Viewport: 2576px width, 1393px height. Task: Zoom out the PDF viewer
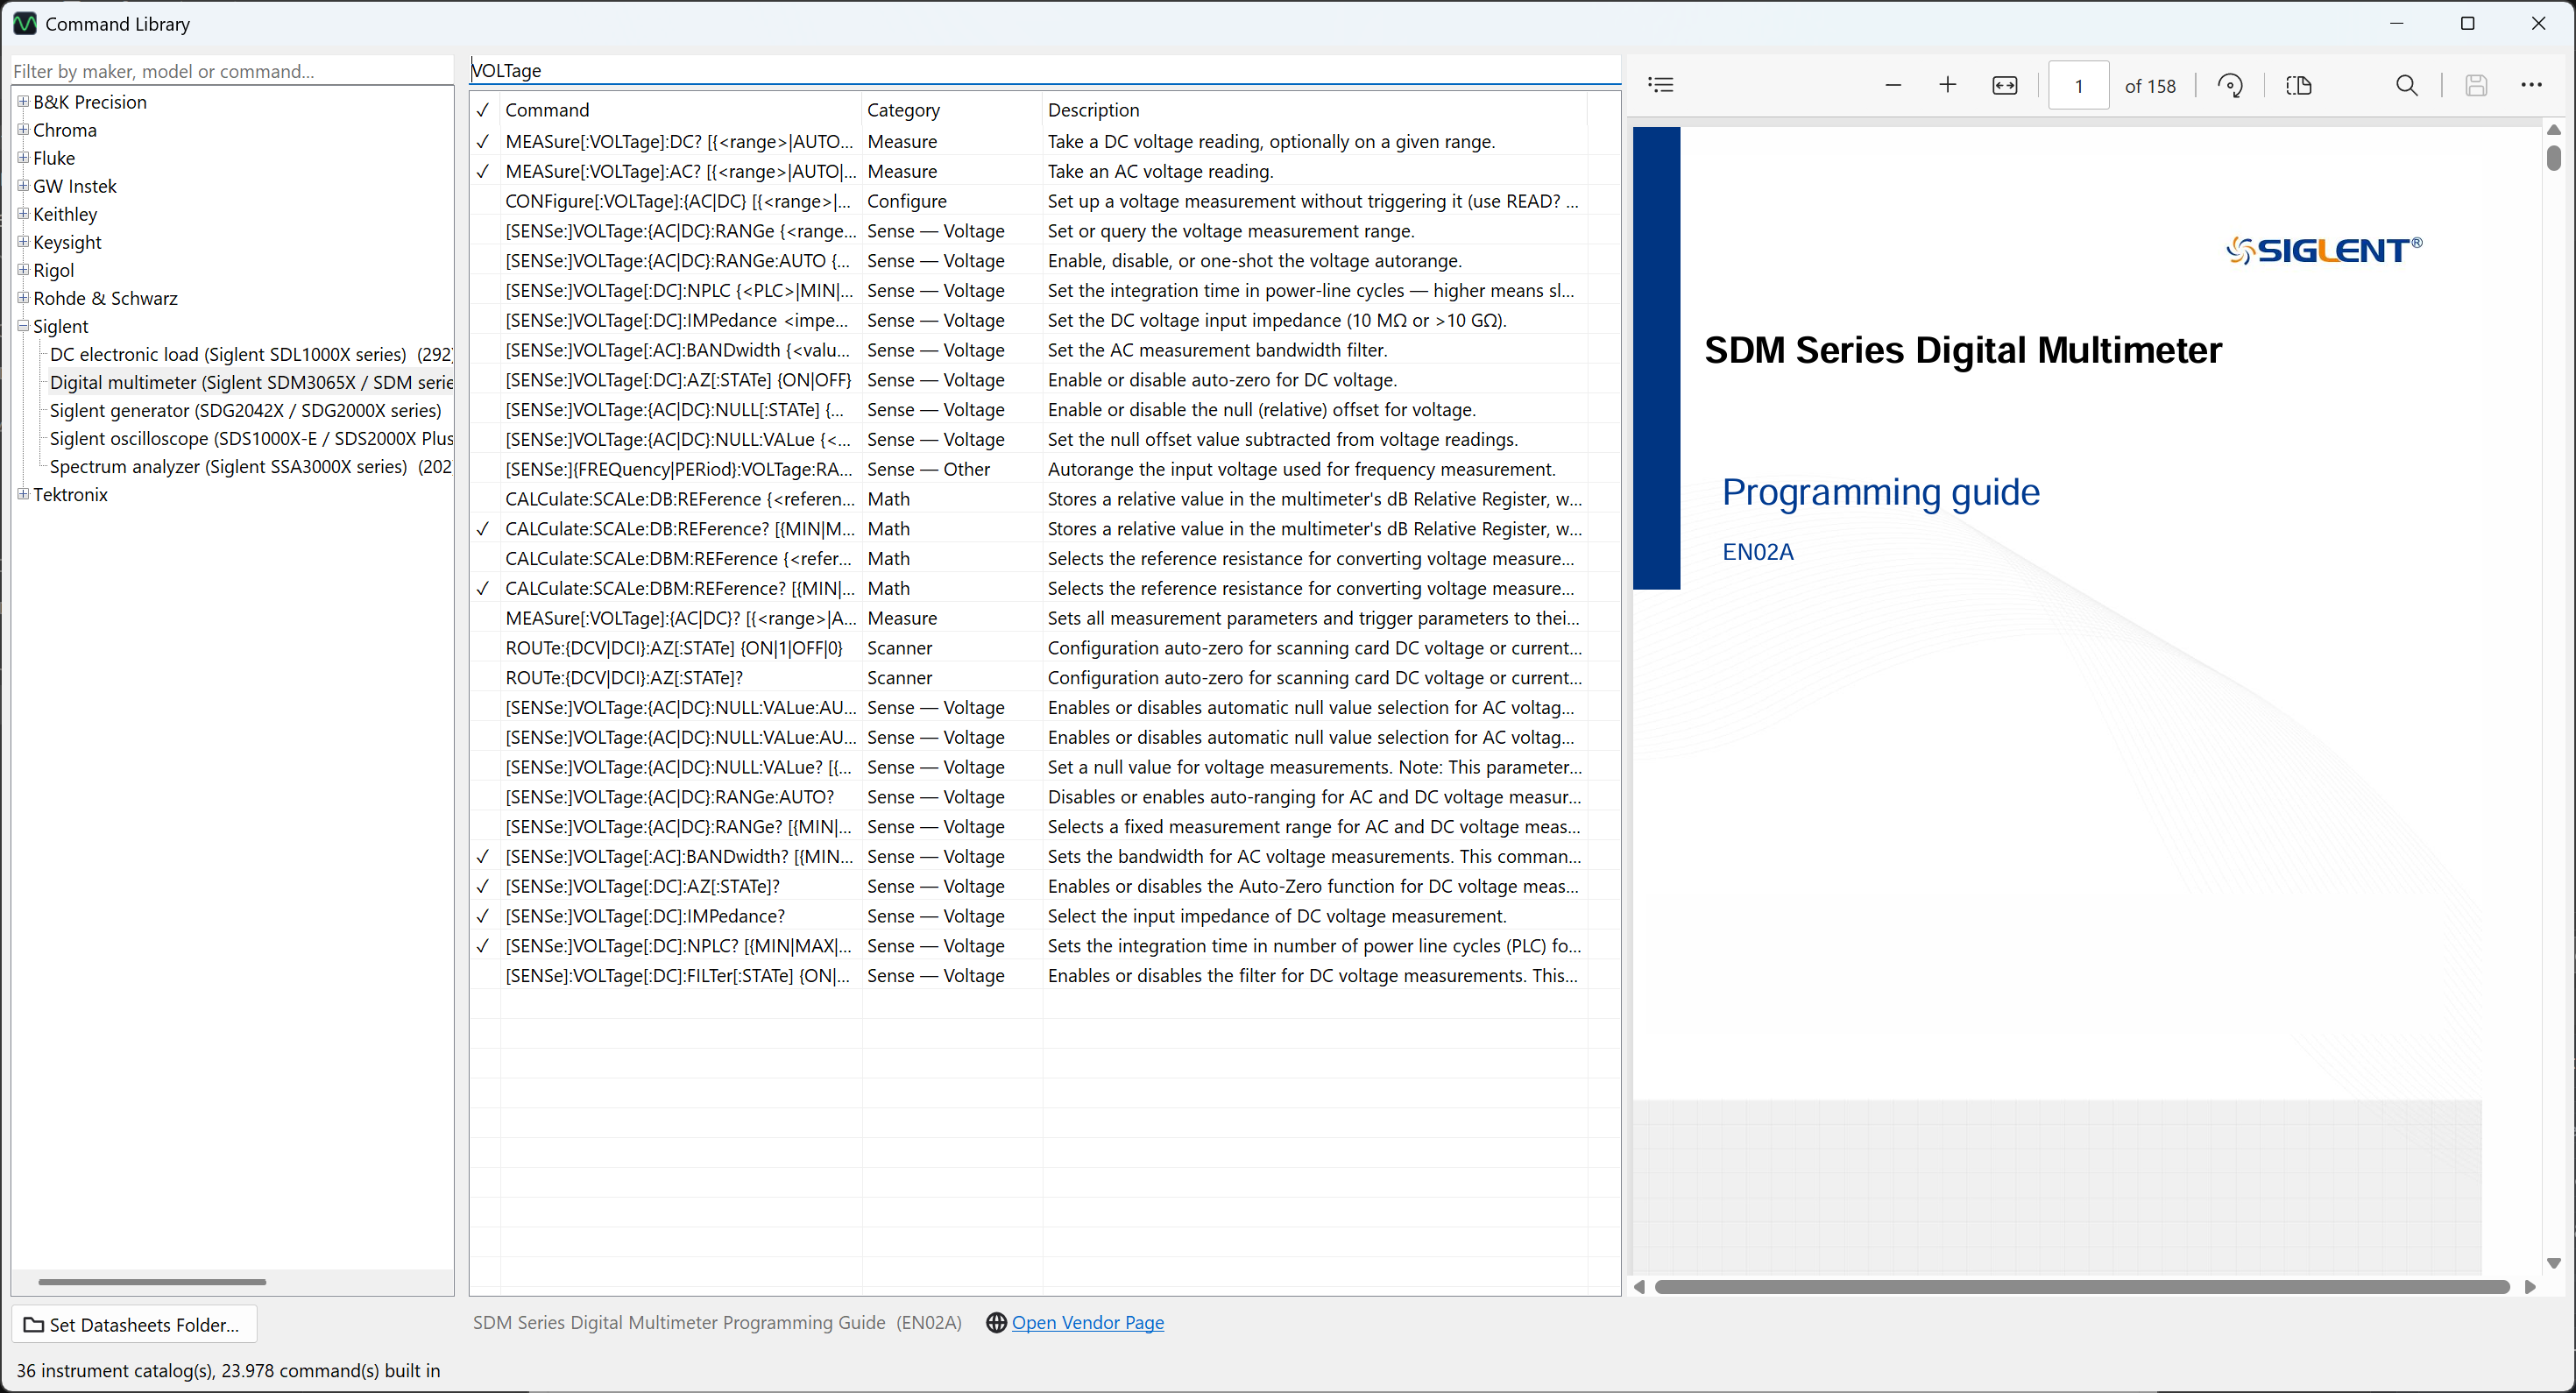click(1892, 86)
